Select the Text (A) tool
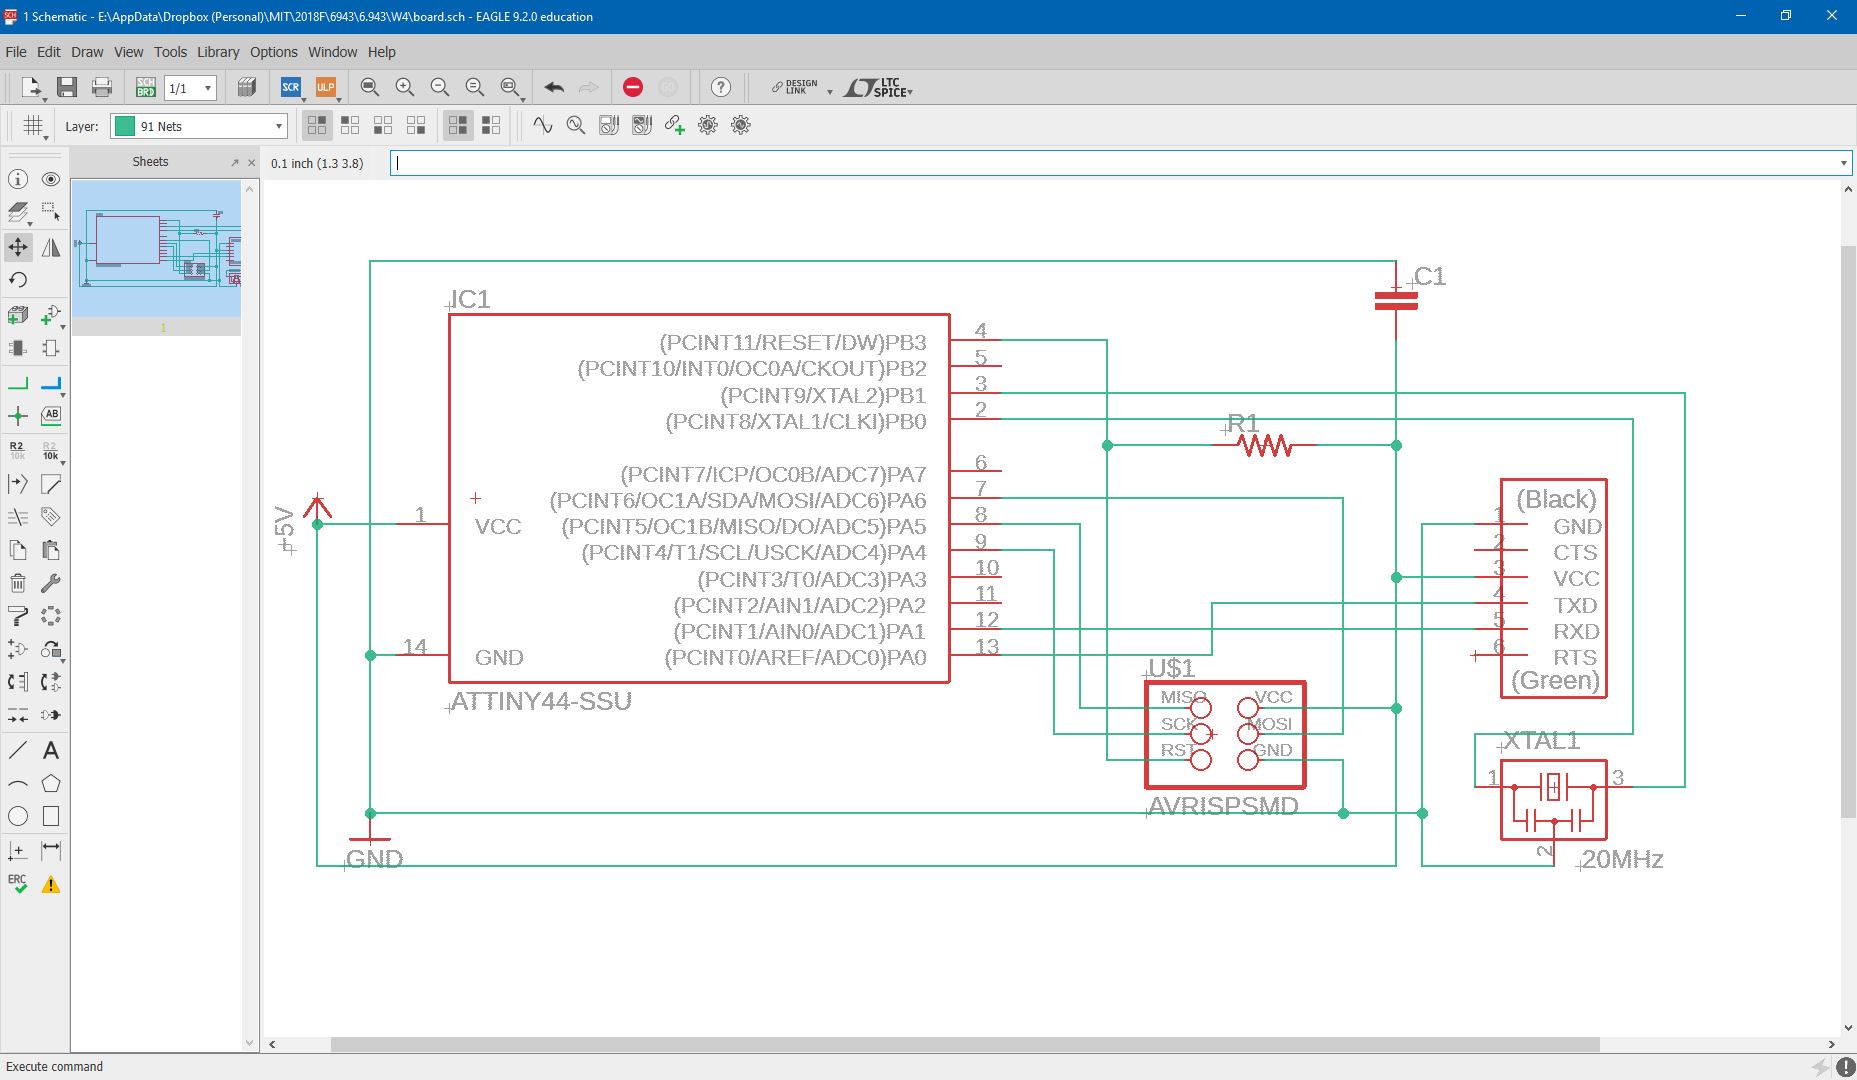The width and height of the screenshot is (1857, 1080). 51,750
